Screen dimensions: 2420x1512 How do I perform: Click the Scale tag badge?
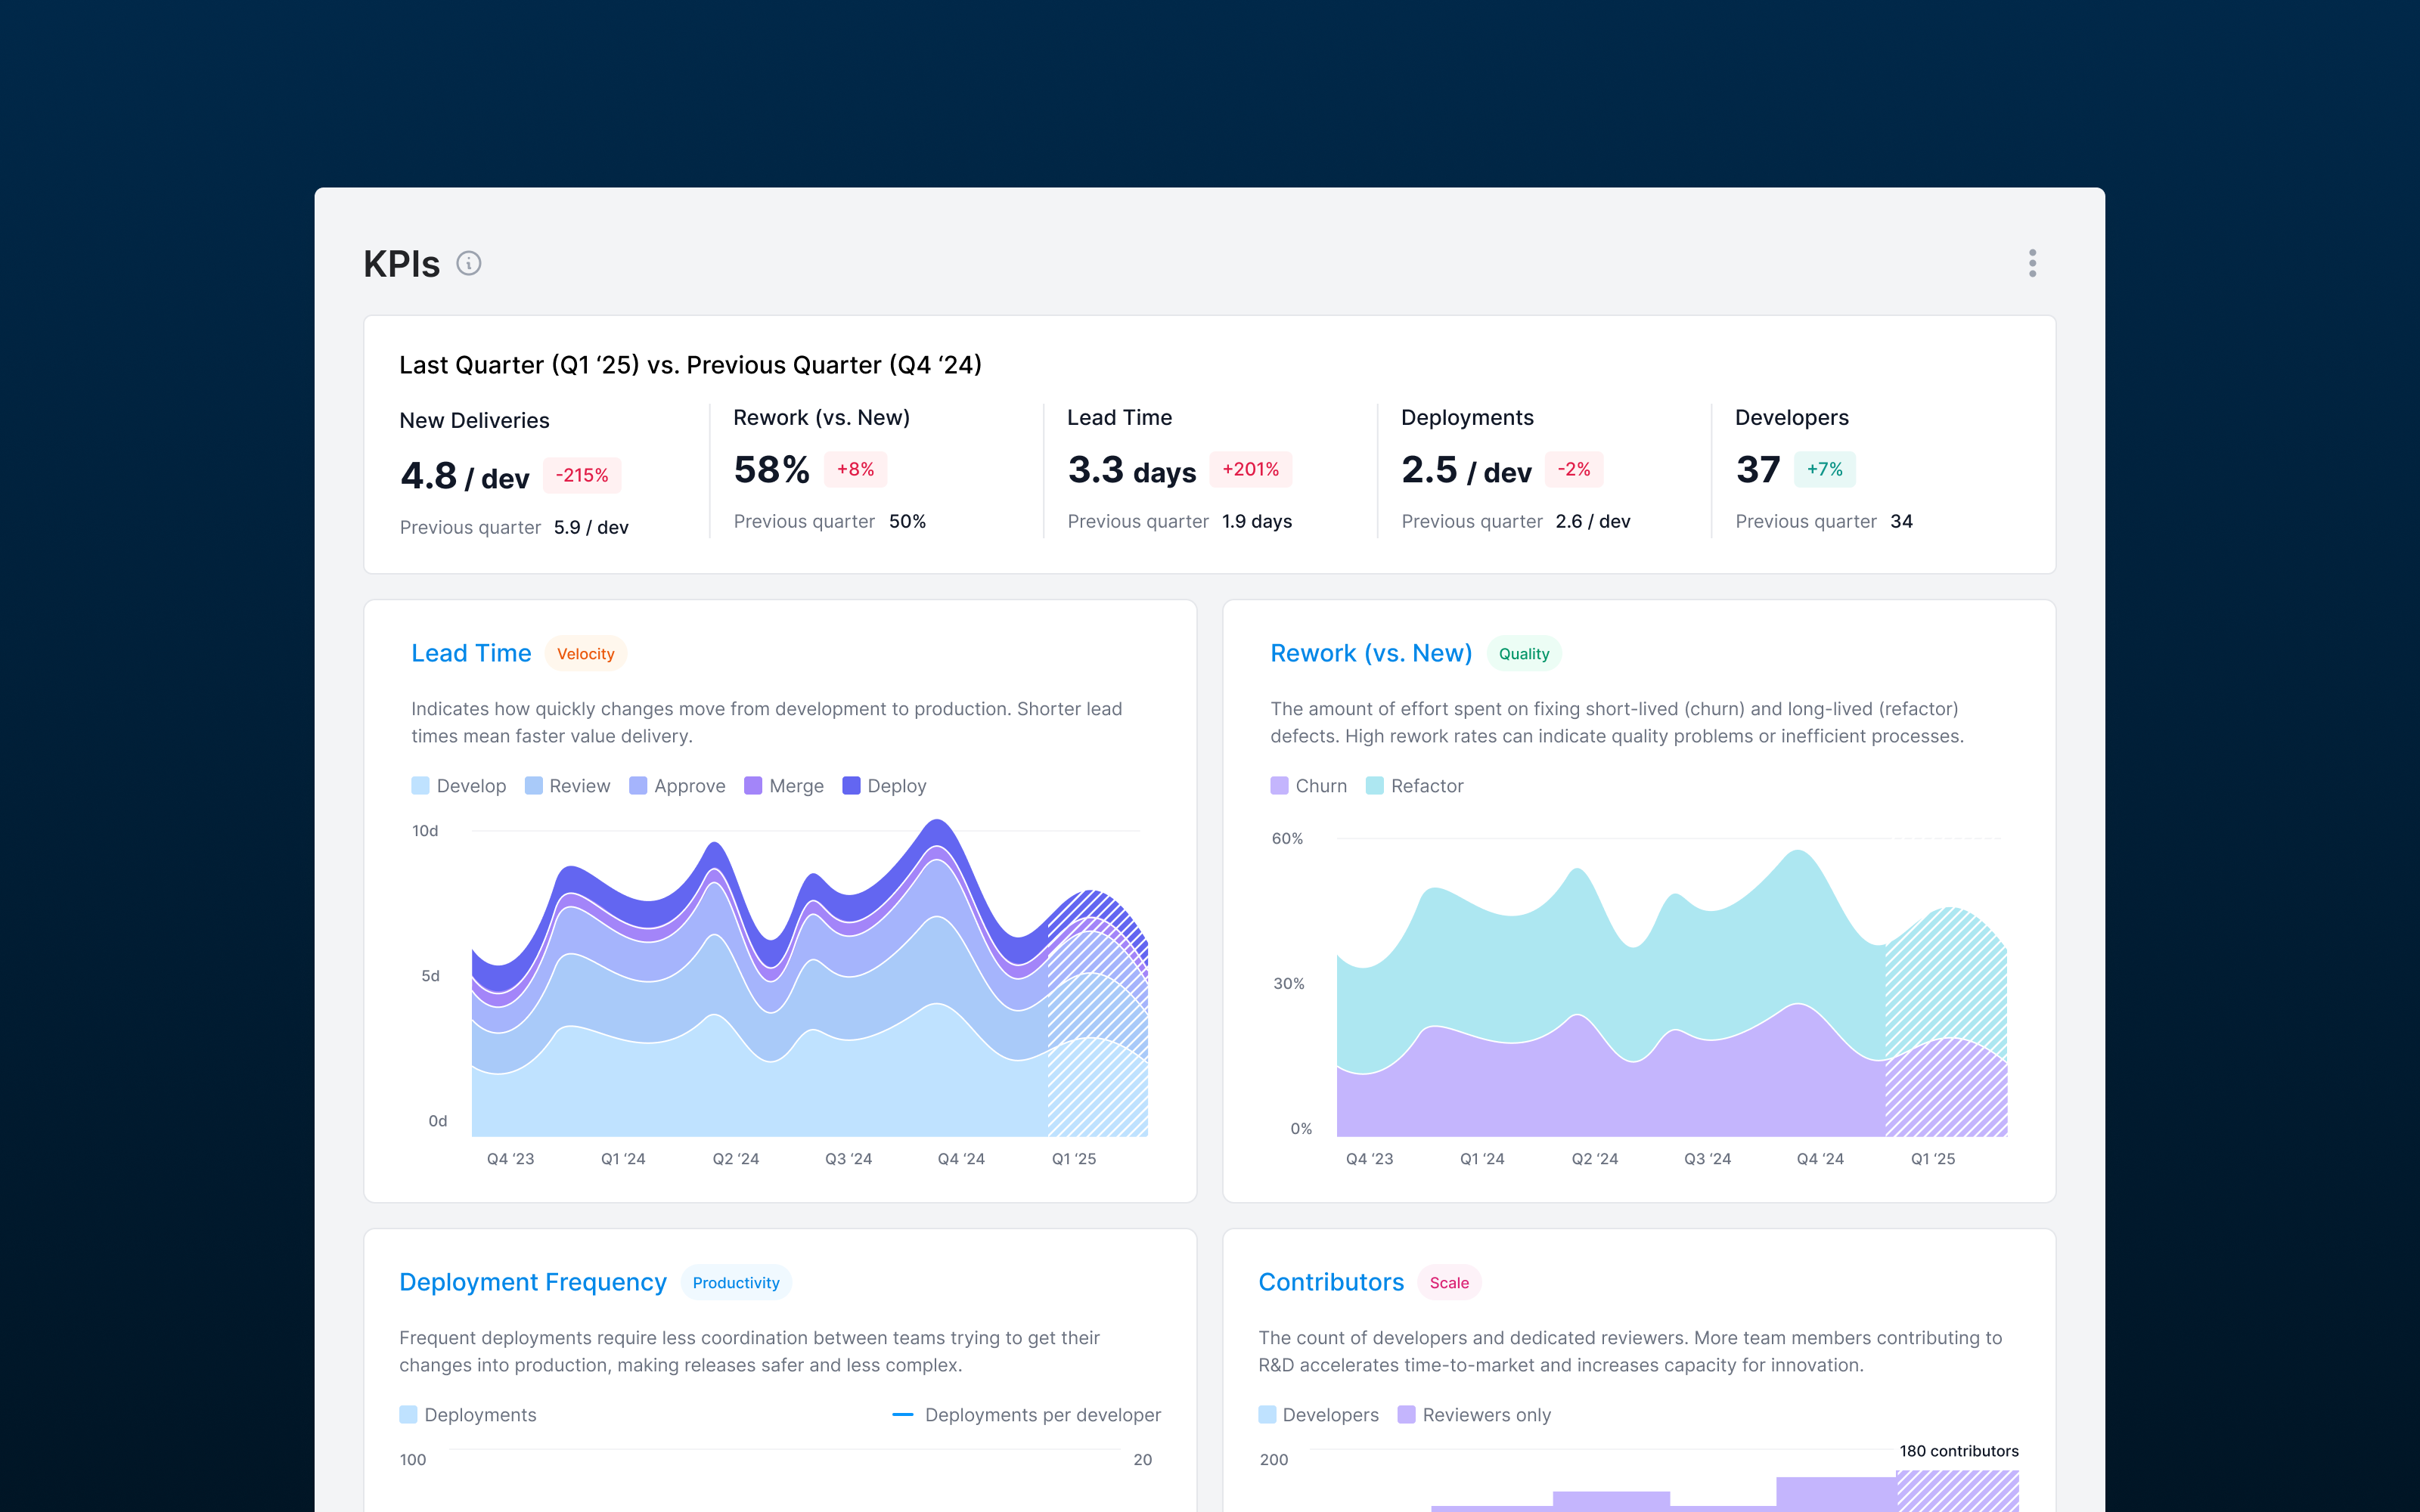tap(1448, 1283)
